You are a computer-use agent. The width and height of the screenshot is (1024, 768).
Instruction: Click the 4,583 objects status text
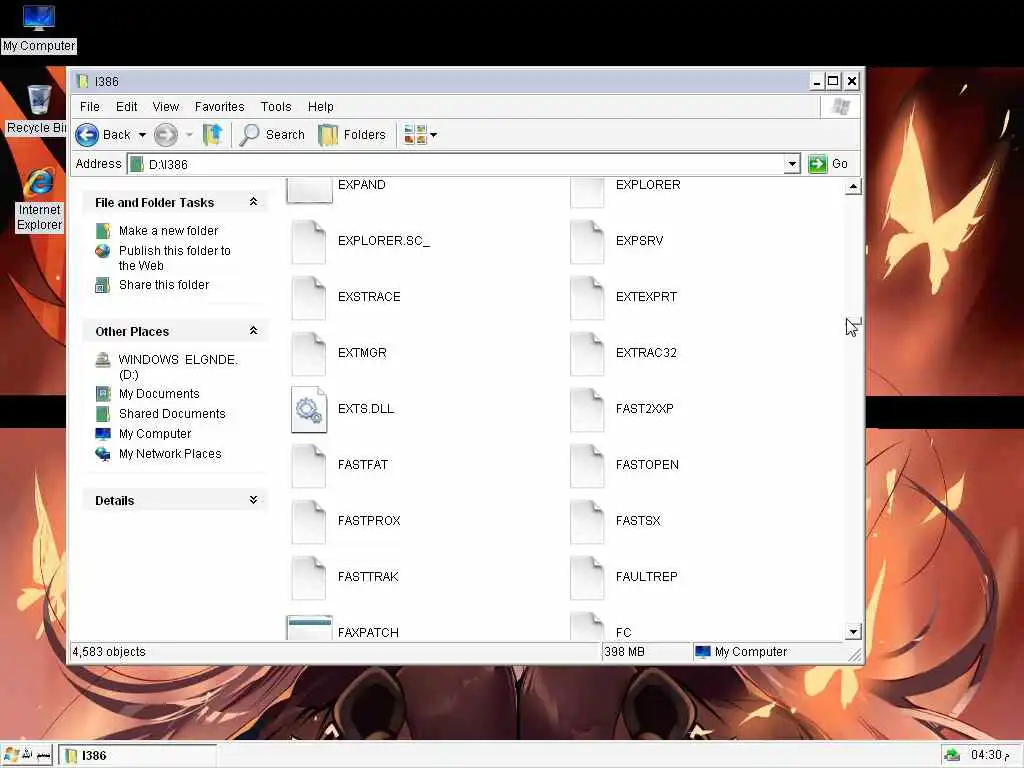[x=109, y=652]
